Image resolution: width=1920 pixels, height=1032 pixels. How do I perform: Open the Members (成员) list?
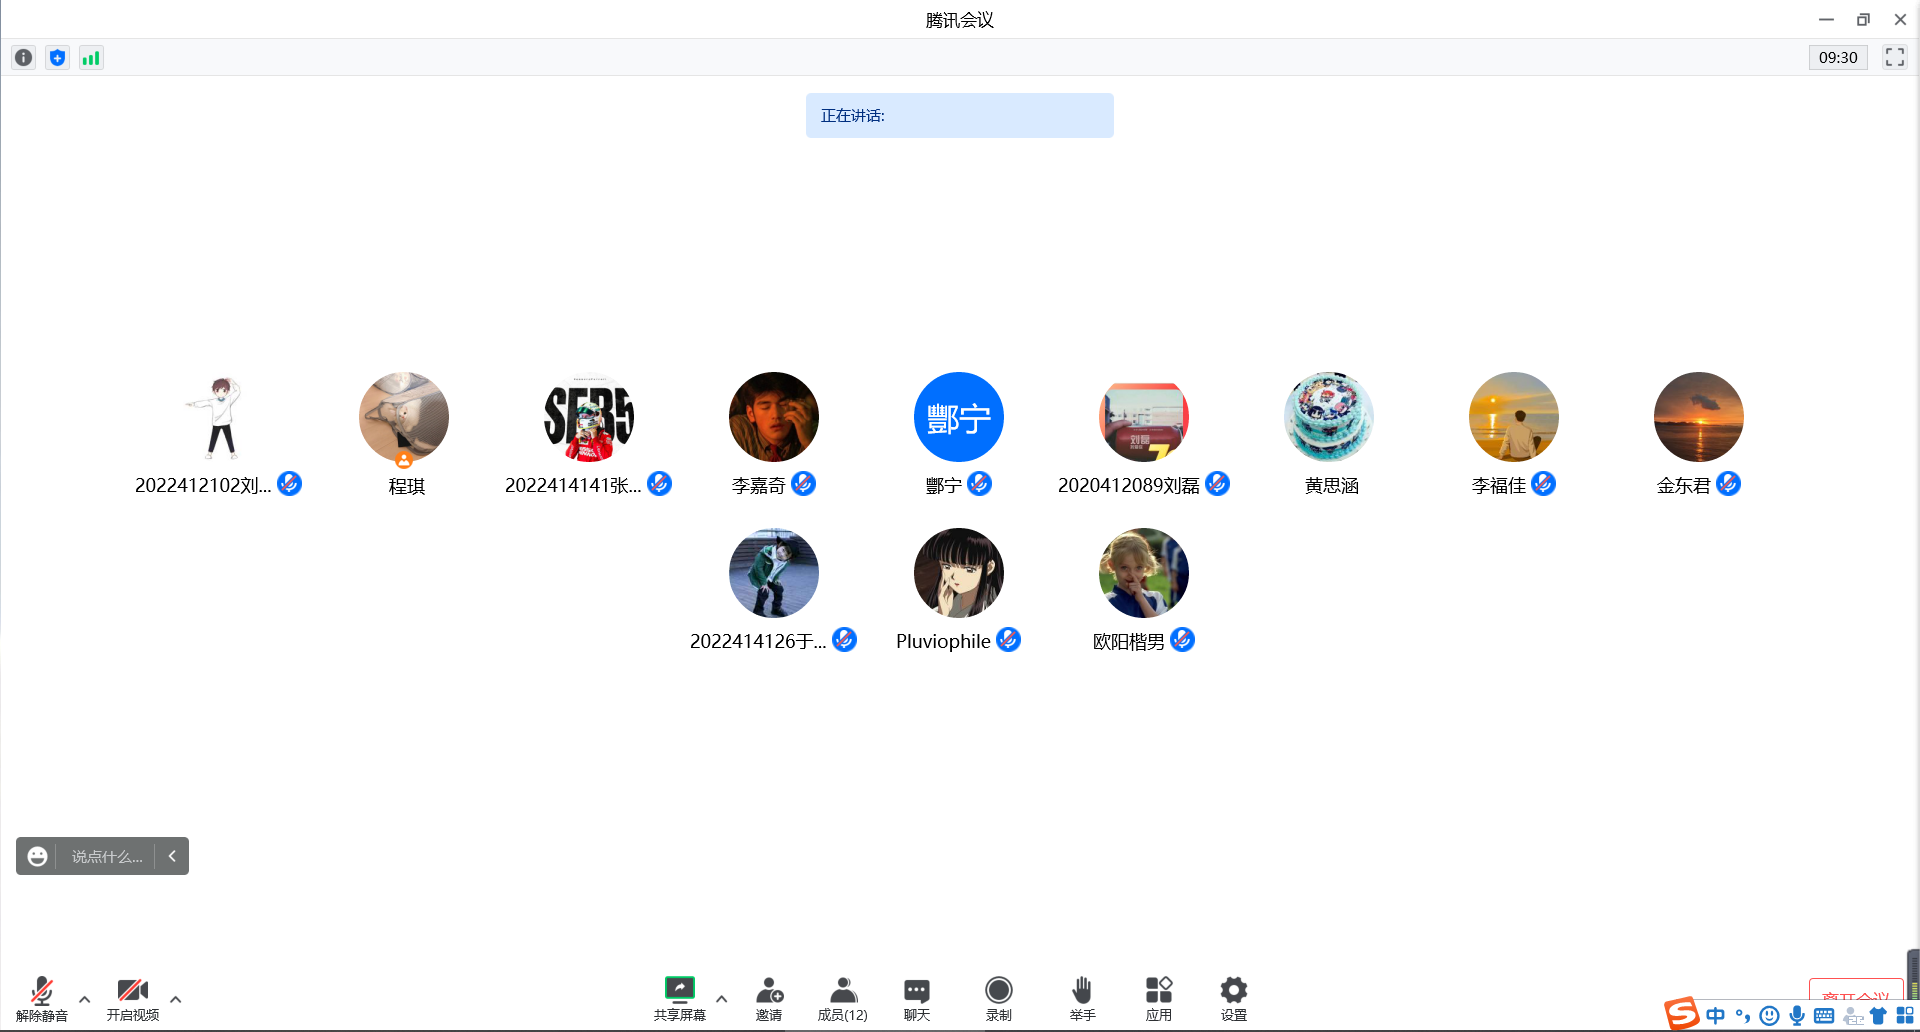point(843,998)
